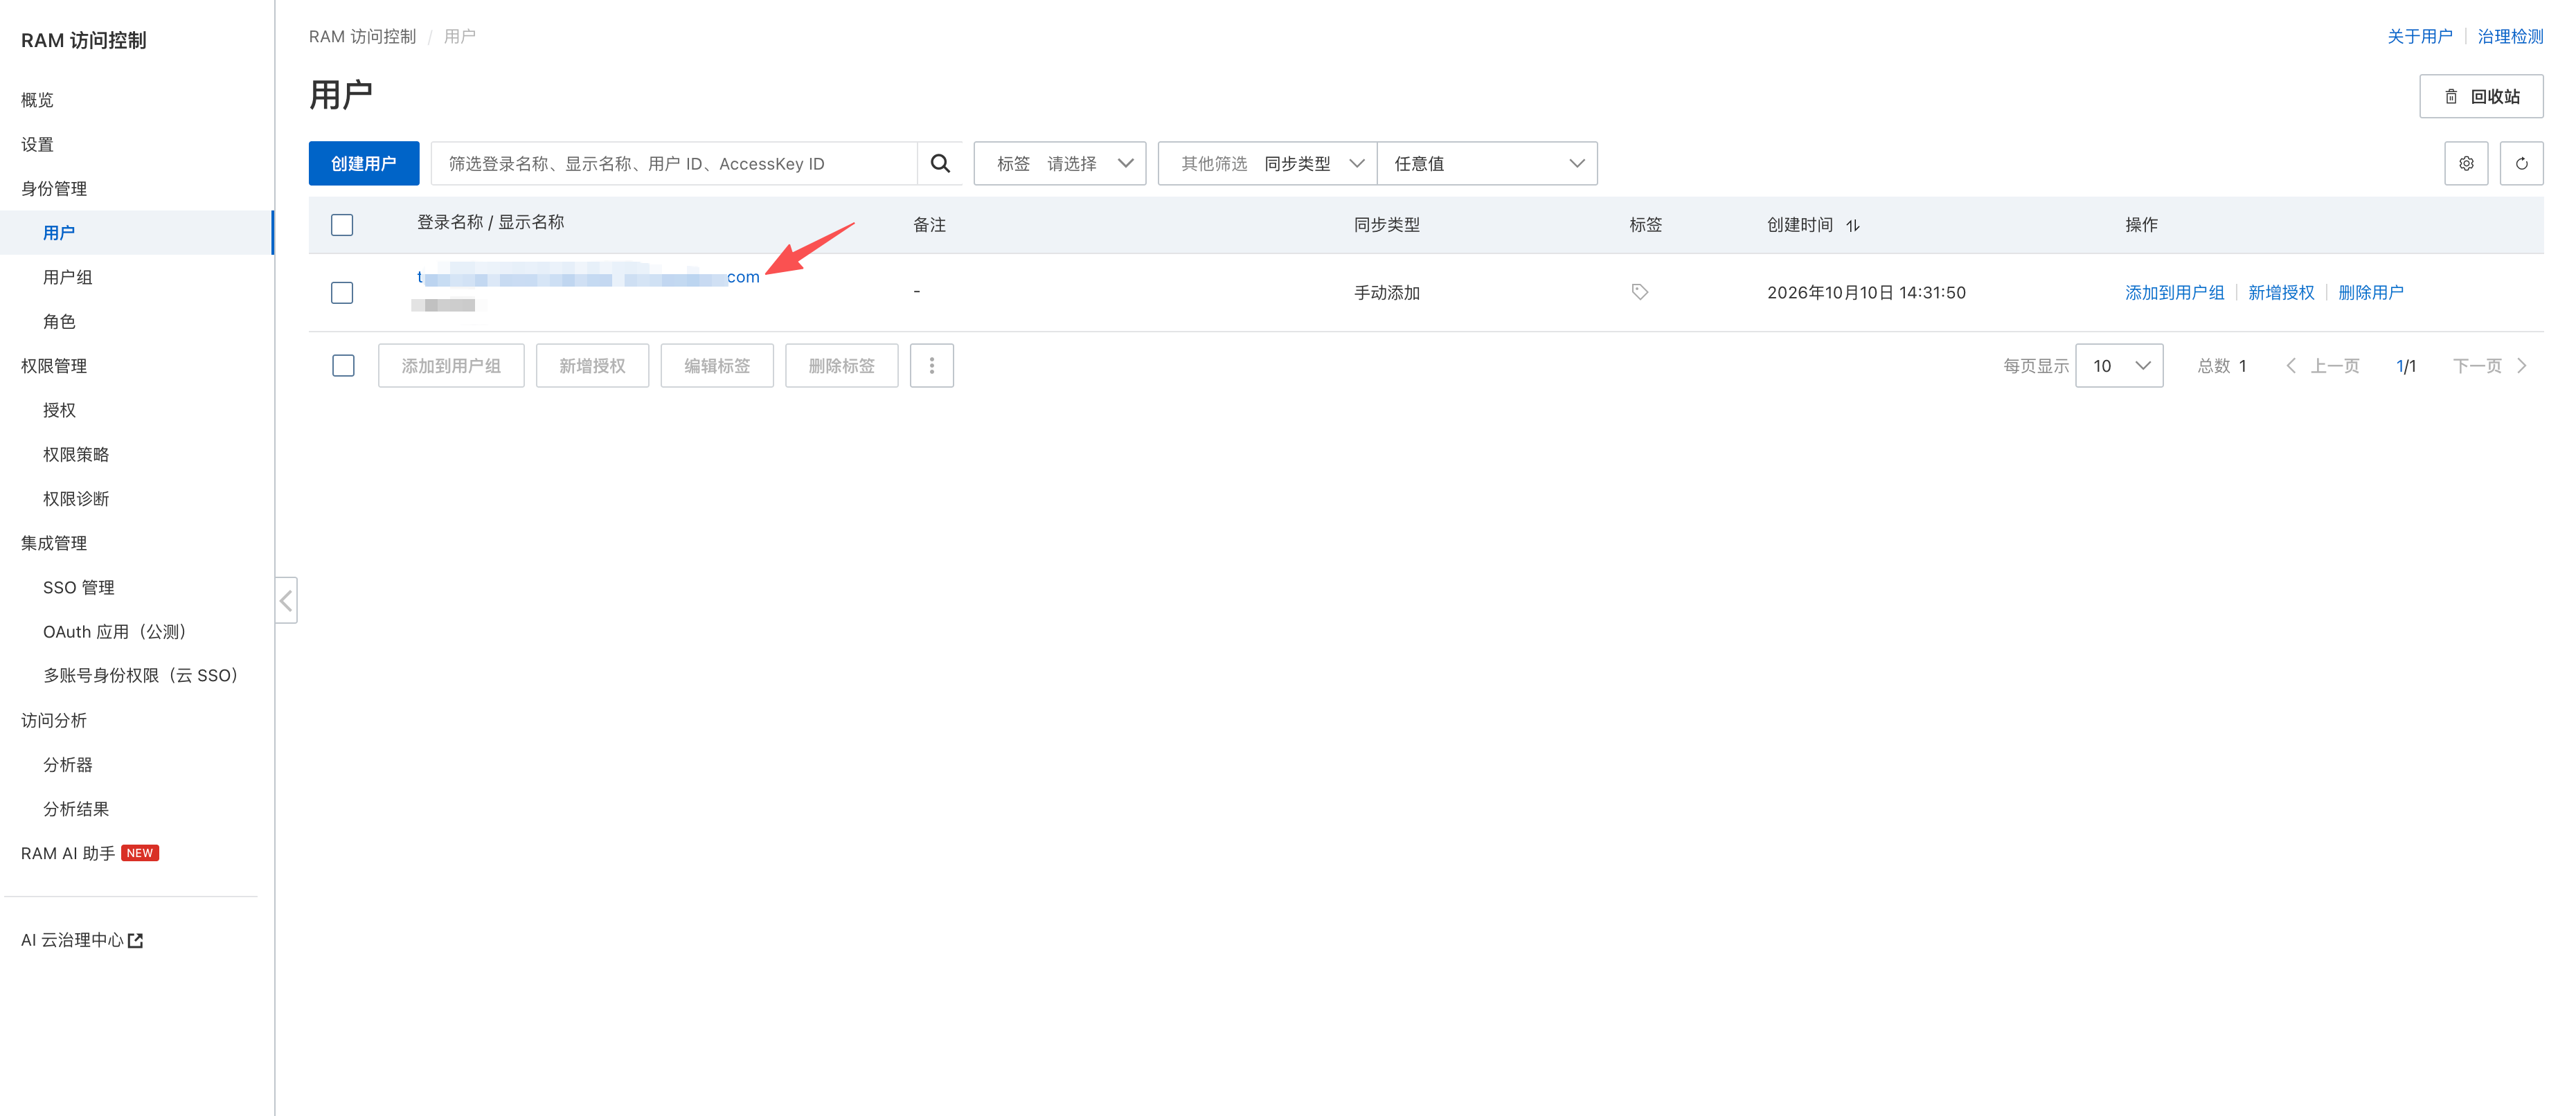Viewport: 2576px width, 1116px height.
Task: Focus the user filter search field
Action: [674, 163]
